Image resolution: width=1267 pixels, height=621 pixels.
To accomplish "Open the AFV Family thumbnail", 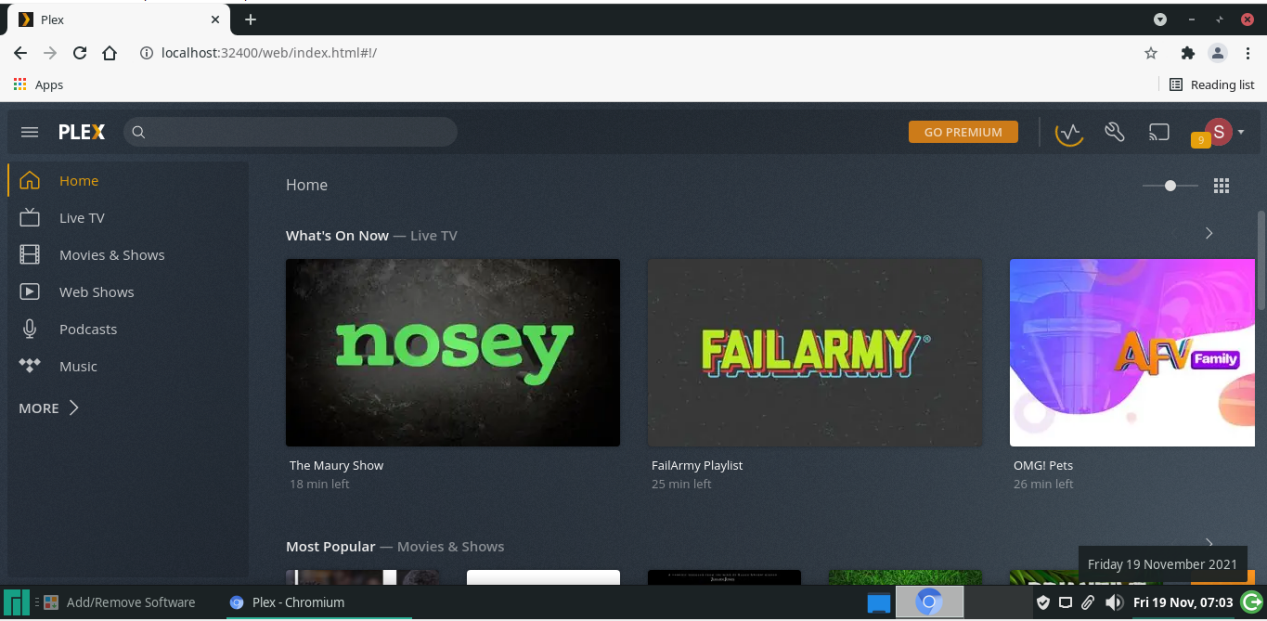I will (x=1132, y=352).
